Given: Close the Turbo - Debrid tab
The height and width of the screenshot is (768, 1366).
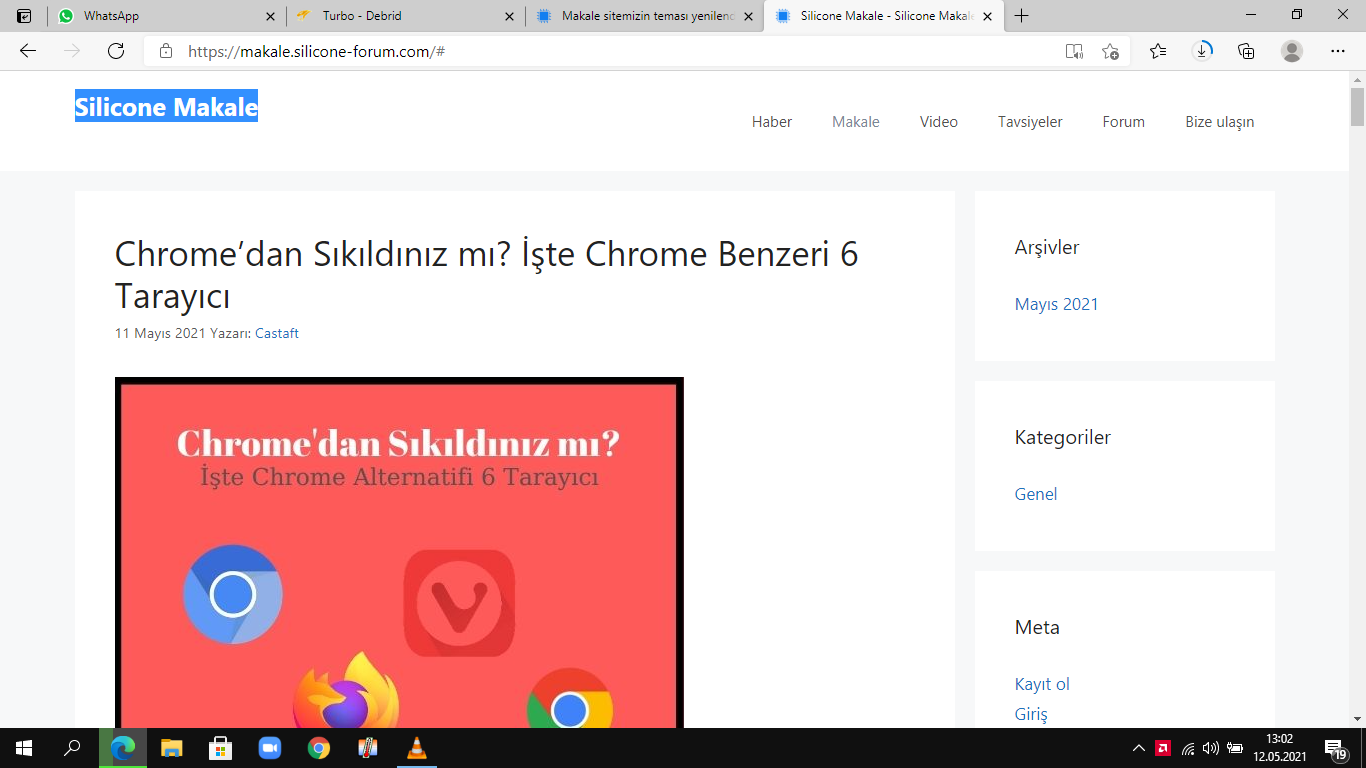Looking at the screenshot, I should pyautogui.click(x=509, y=16).
